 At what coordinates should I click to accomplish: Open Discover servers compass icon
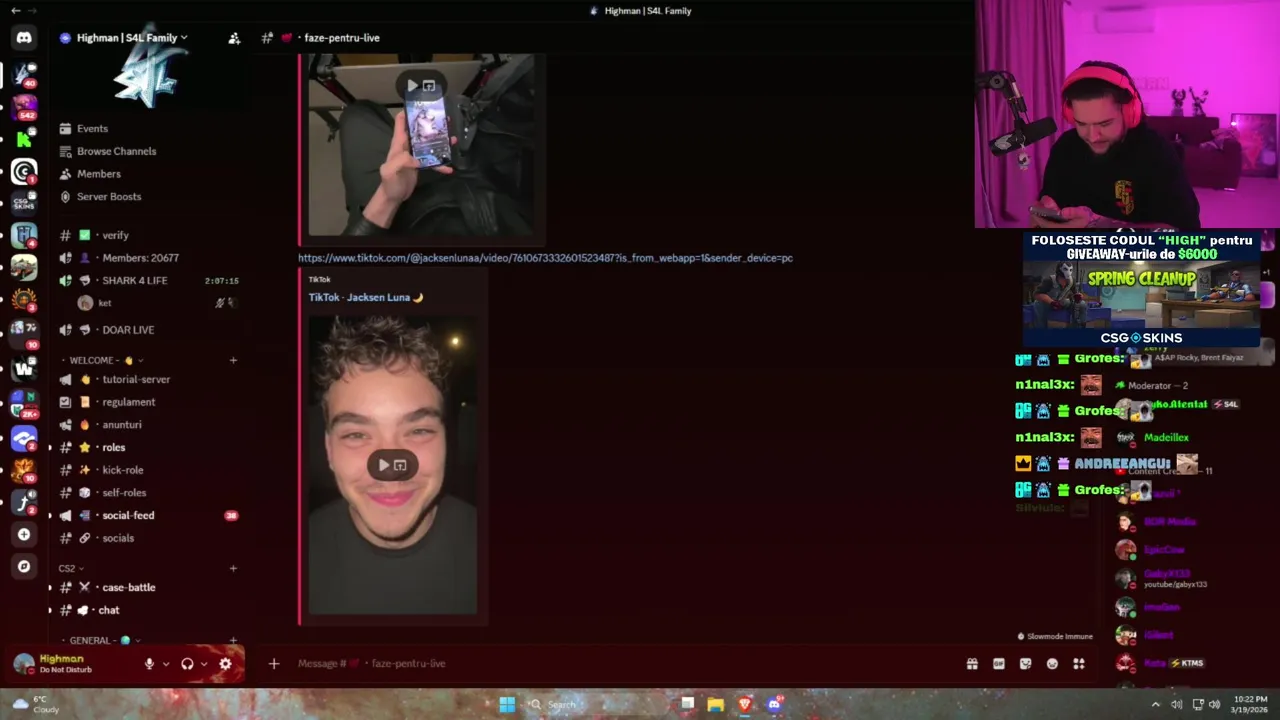[24, 566]
